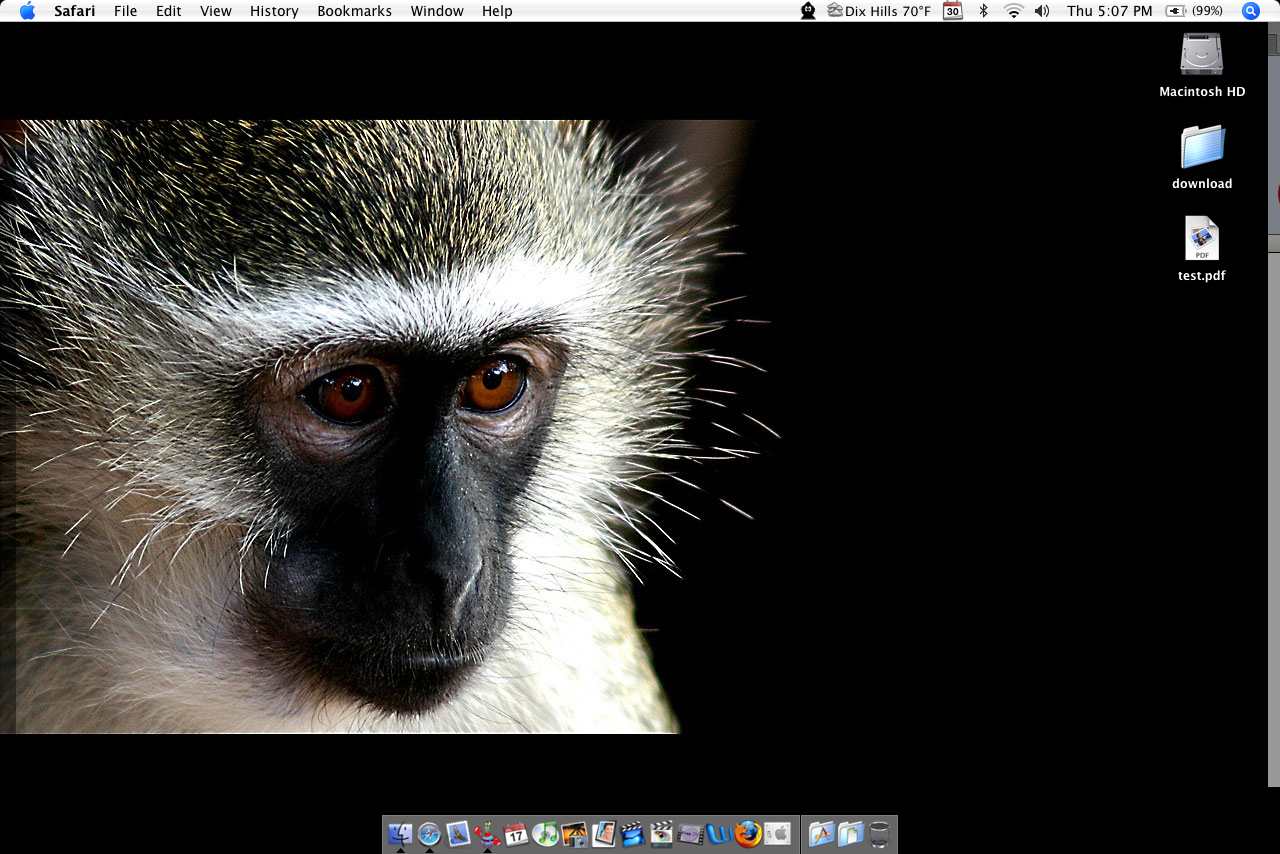1280x854 pixels.
Task: Open the History menu
Action: tap(274, 11)
